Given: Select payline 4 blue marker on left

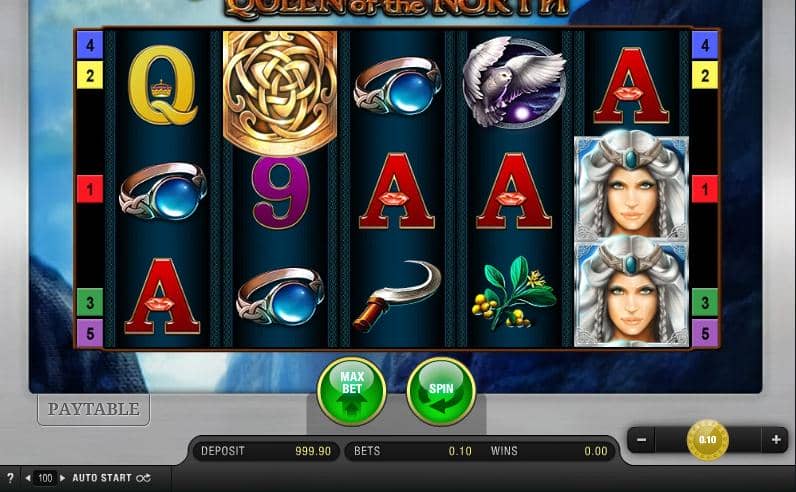Looking at the screenshot, I should (x=90, y=45).
